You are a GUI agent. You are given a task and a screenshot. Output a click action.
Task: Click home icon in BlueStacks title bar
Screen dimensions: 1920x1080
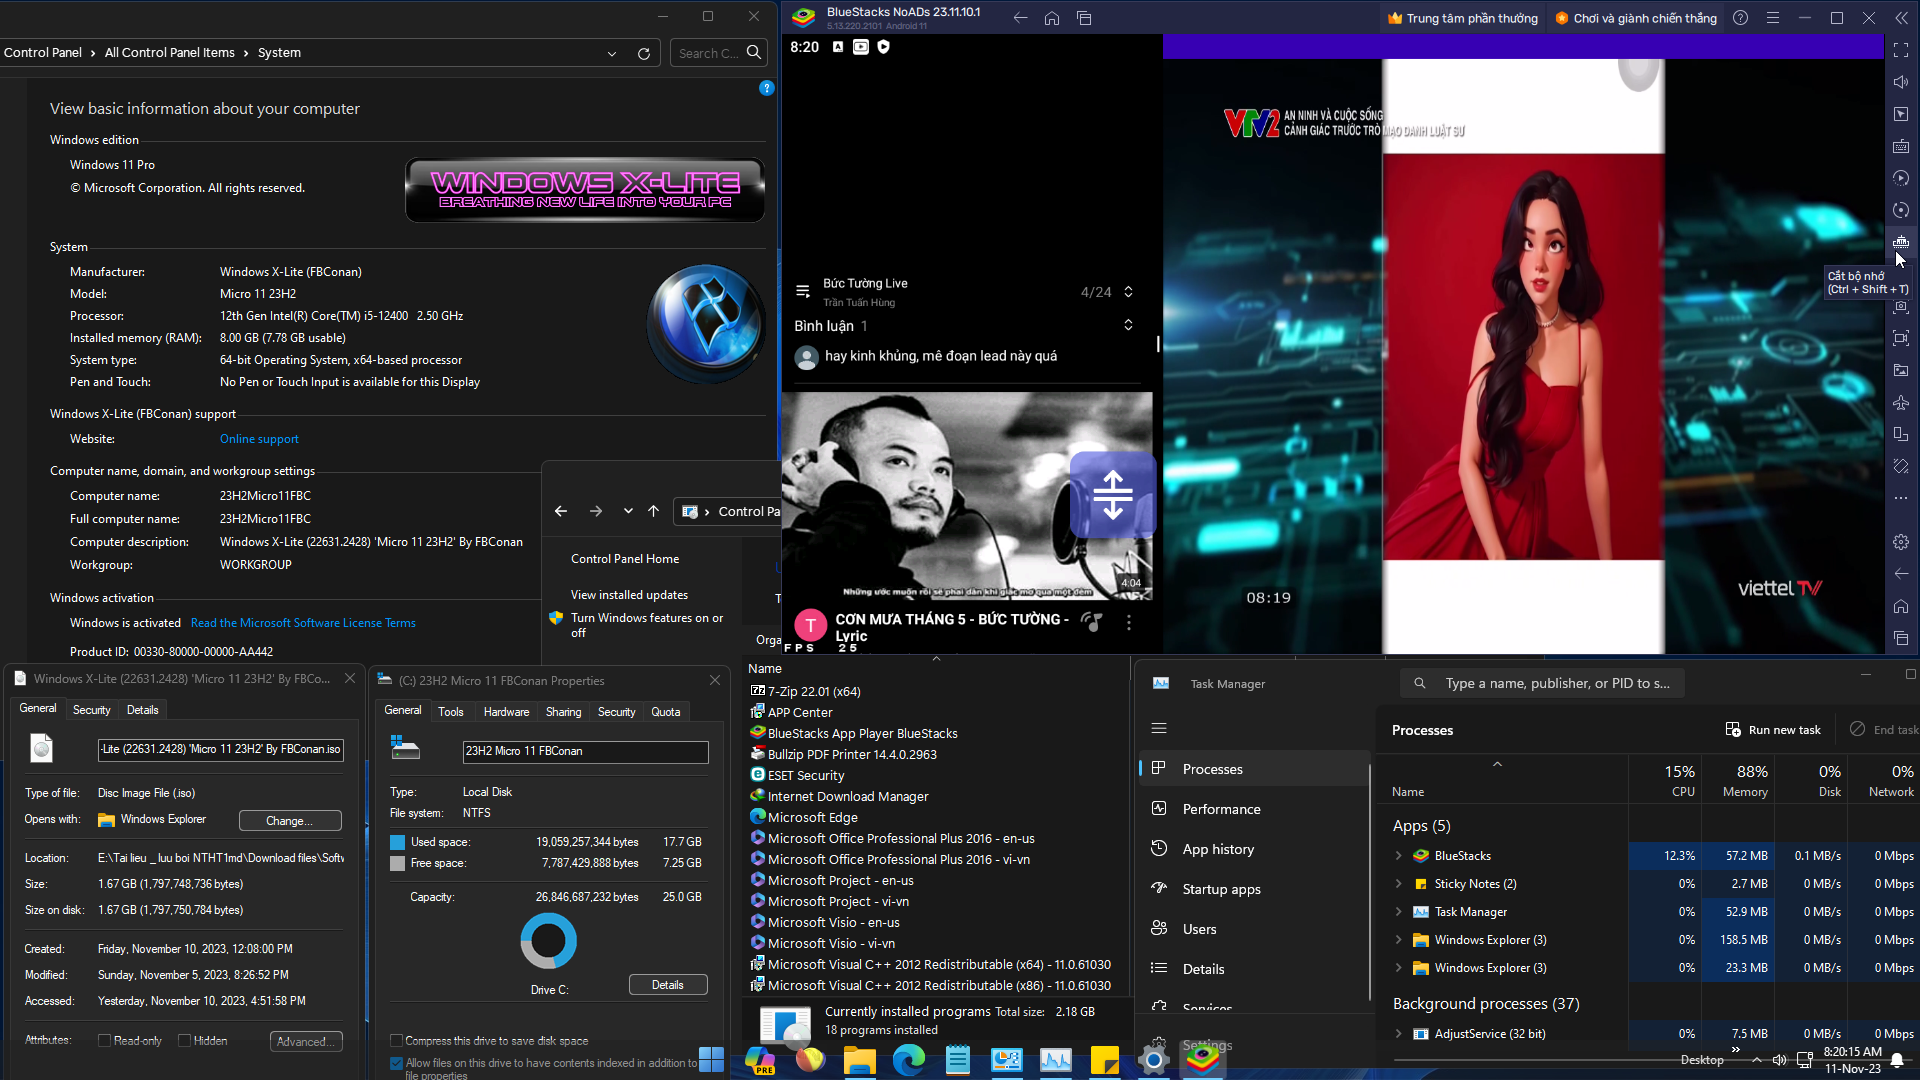1052,18
